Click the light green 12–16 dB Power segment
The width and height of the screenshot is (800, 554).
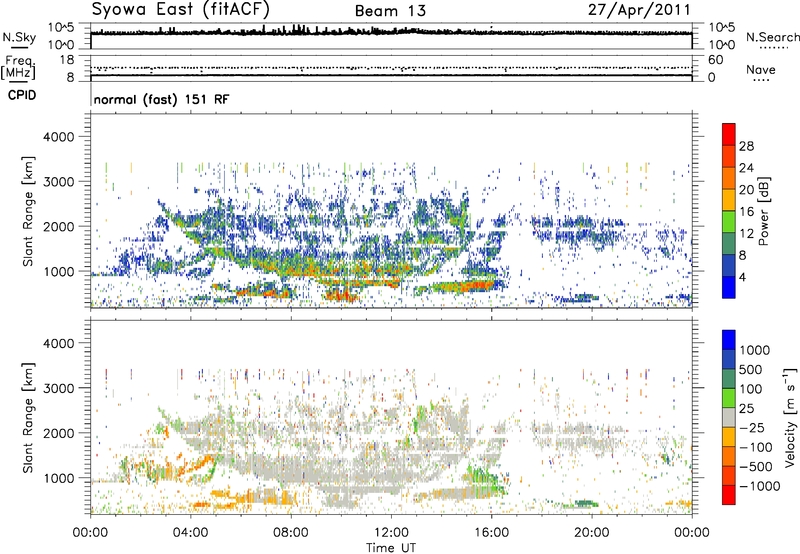coord(729,222)
